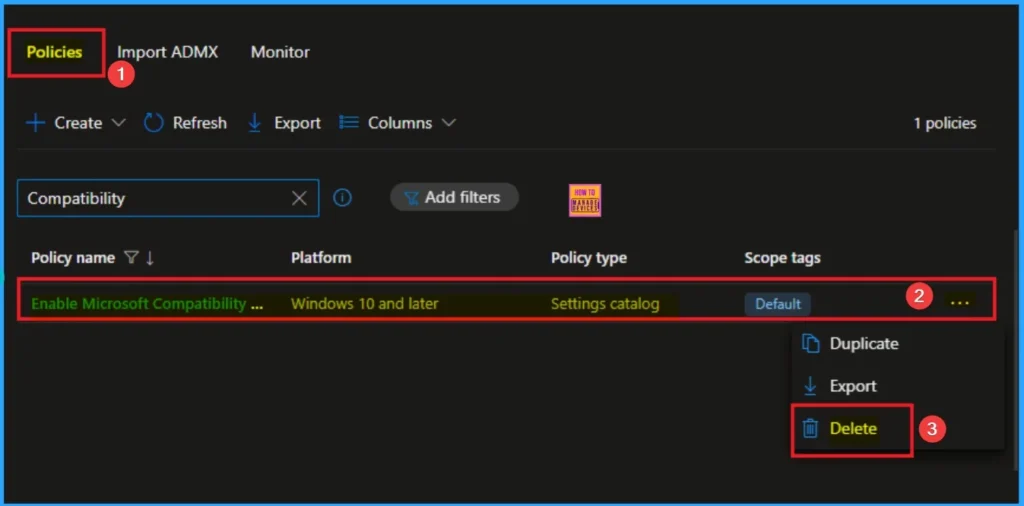The image size is (1024, 506).
Task: Click the Default scope tag badge
Action: pos(778,304)
